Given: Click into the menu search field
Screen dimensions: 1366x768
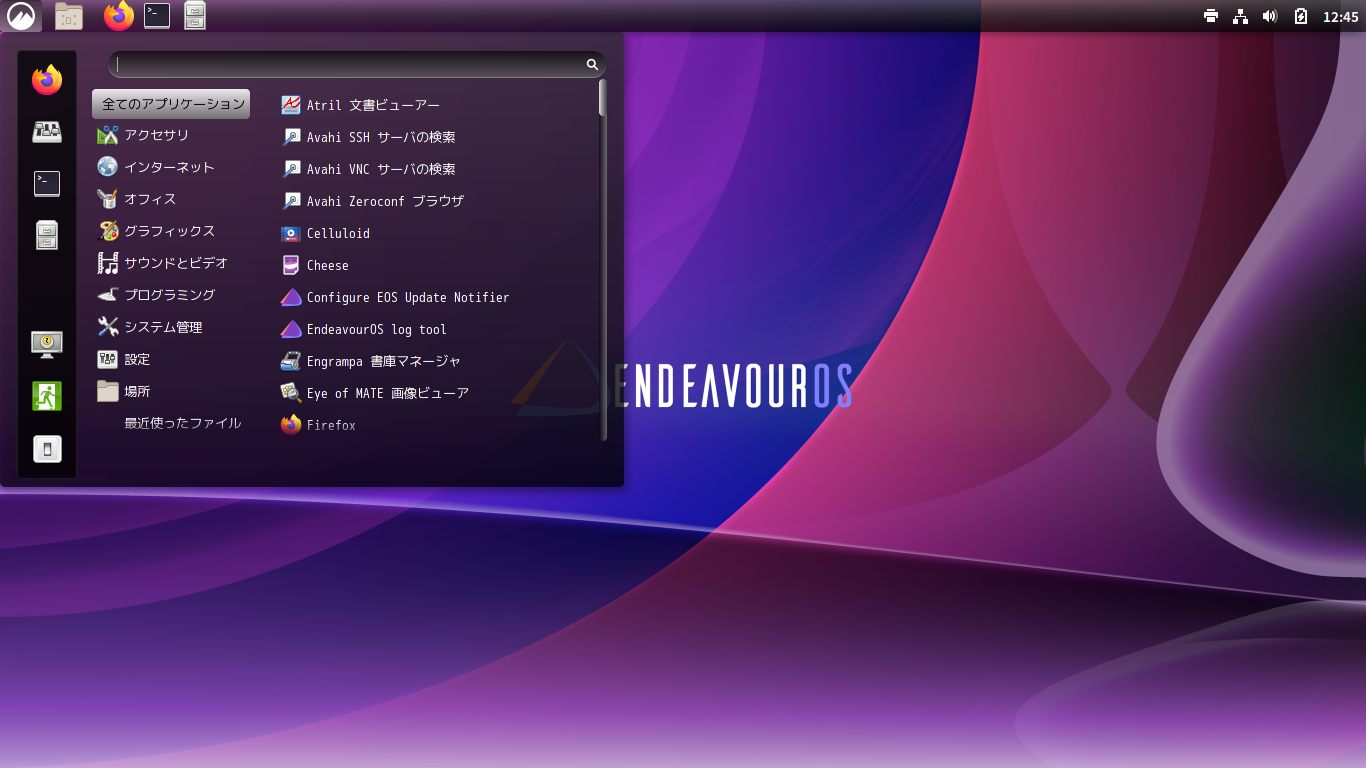Looking at the screenshot, I should pos(357,64).
